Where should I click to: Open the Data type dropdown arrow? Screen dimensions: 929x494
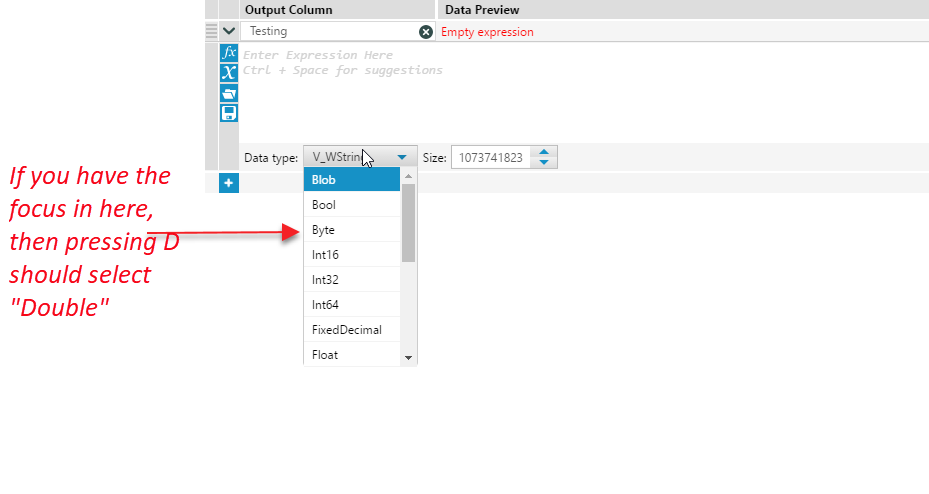(402, 158)
